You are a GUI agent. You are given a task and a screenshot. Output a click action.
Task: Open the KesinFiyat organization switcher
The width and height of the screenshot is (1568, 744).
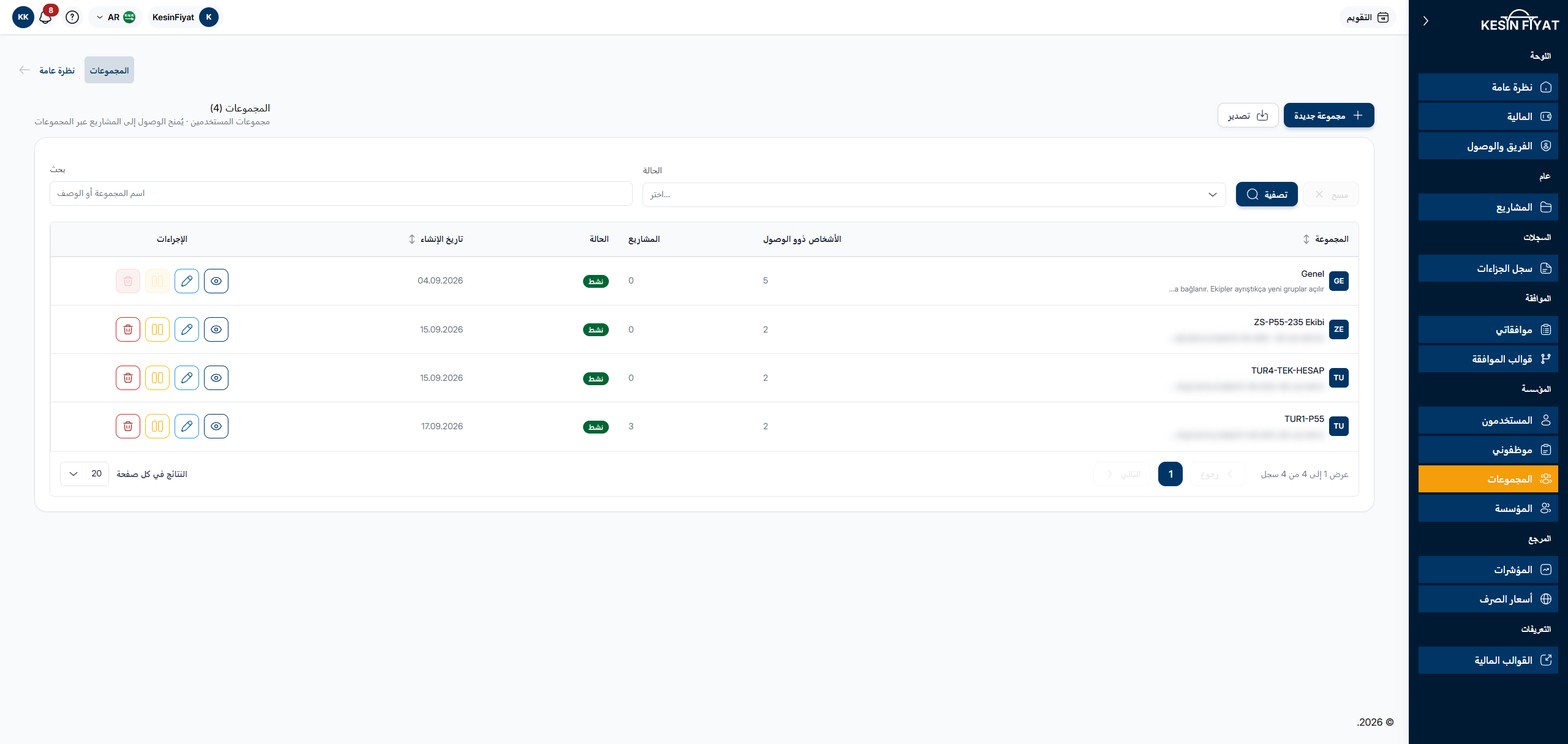coord(185,17)
